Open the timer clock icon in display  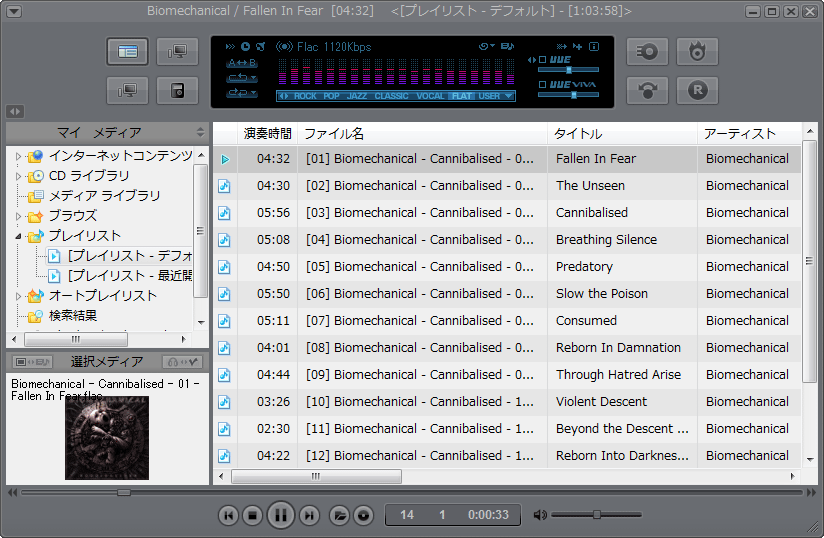[245, 47]
